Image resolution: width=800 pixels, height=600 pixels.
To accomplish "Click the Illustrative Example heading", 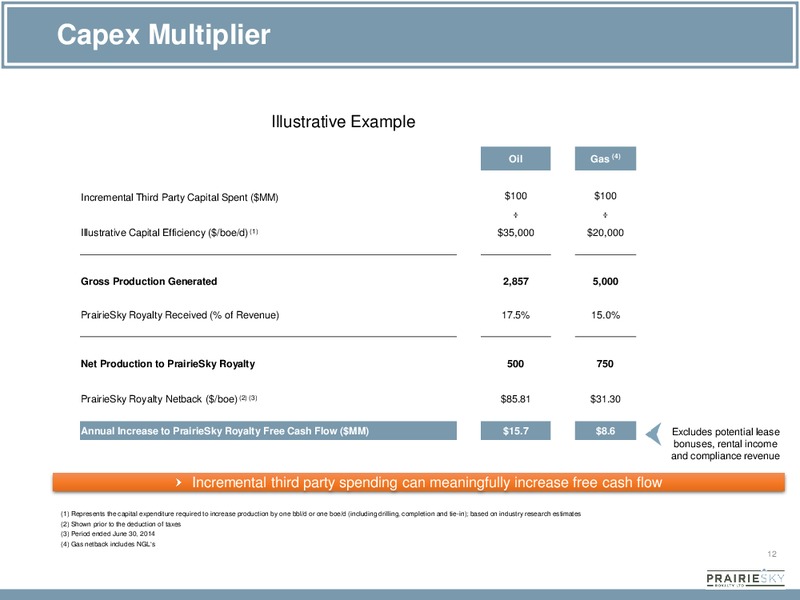I will [x=343, y=122].
